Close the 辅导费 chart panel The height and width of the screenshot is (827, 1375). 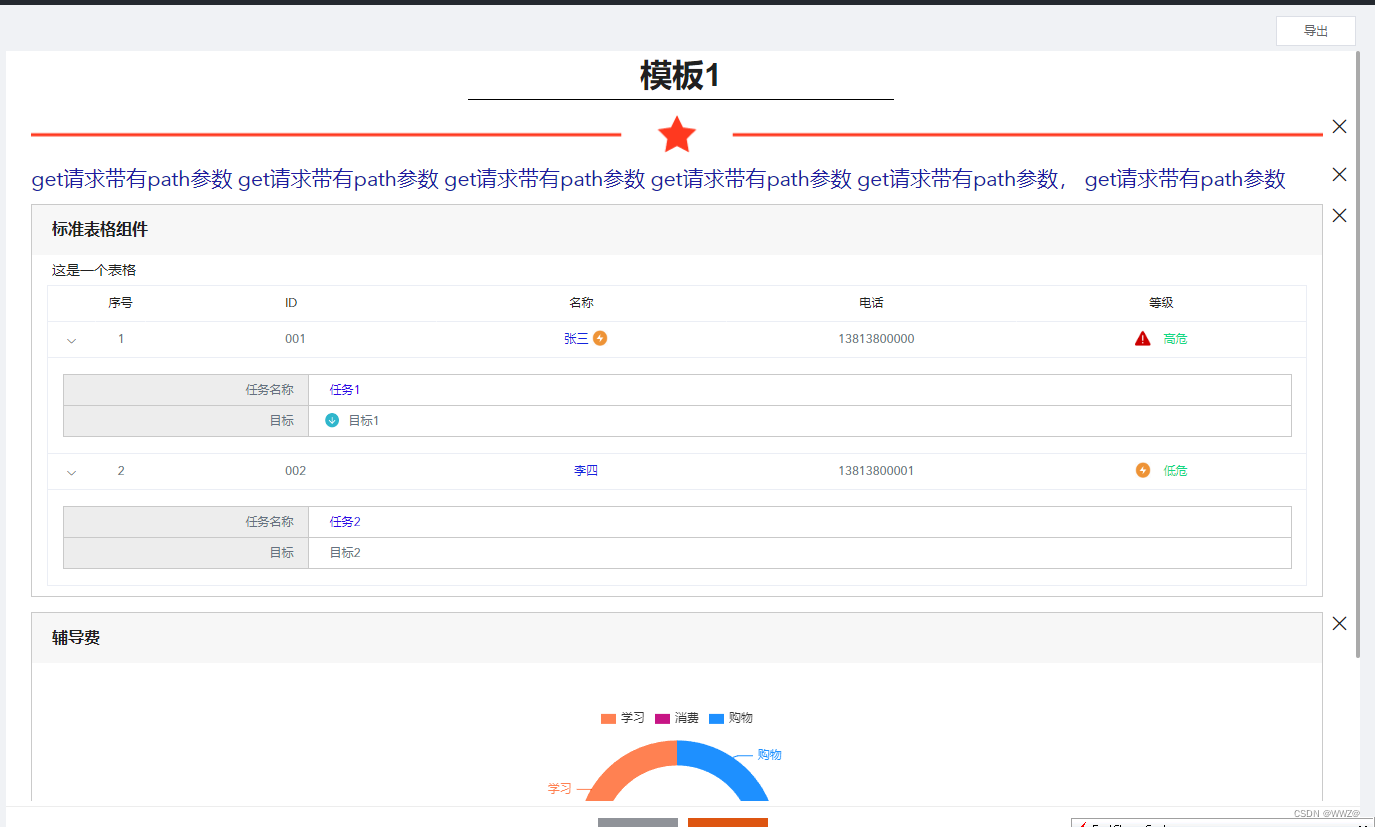point(1339,623)
